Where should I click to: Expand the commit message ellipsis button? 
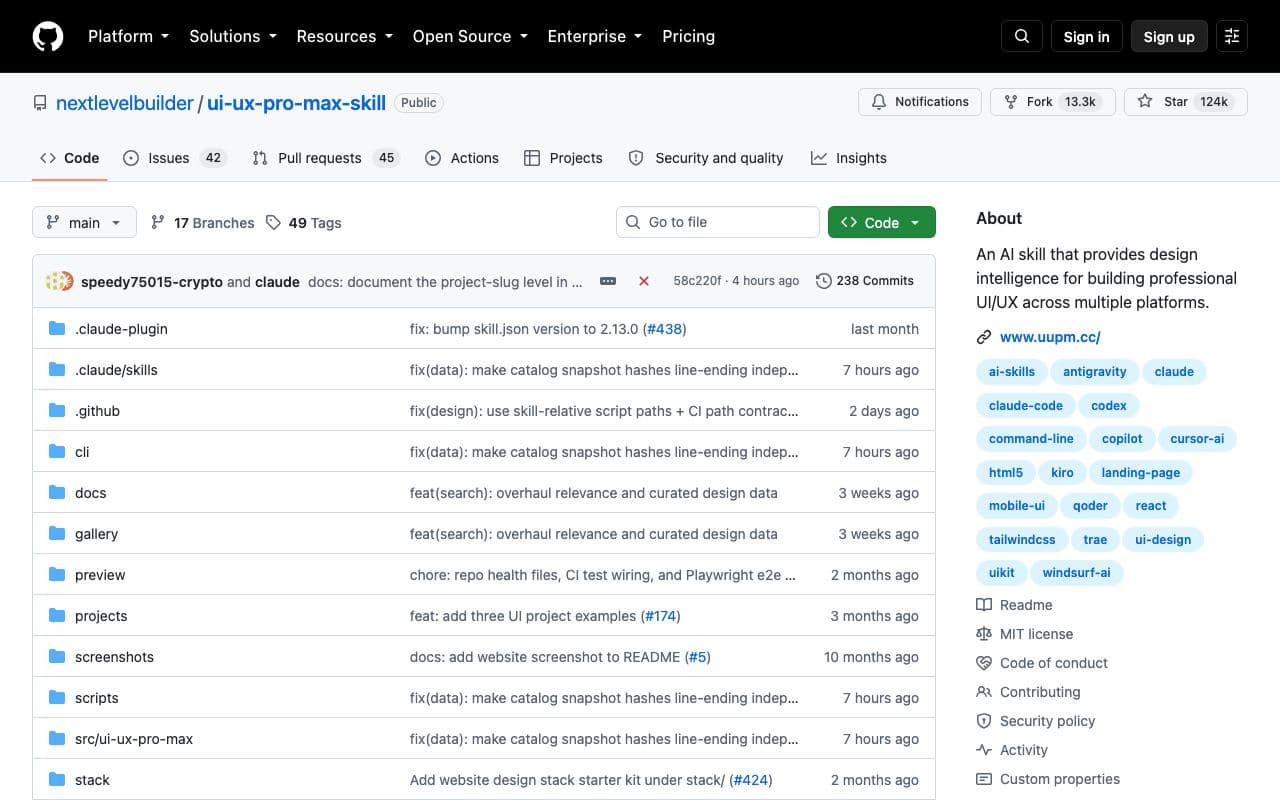point(608,281)
